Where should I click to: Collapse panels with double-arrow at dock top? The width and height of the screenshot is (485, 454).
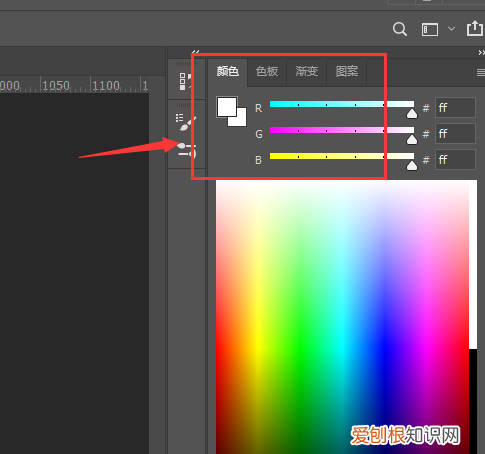click(x=195, y=52)
